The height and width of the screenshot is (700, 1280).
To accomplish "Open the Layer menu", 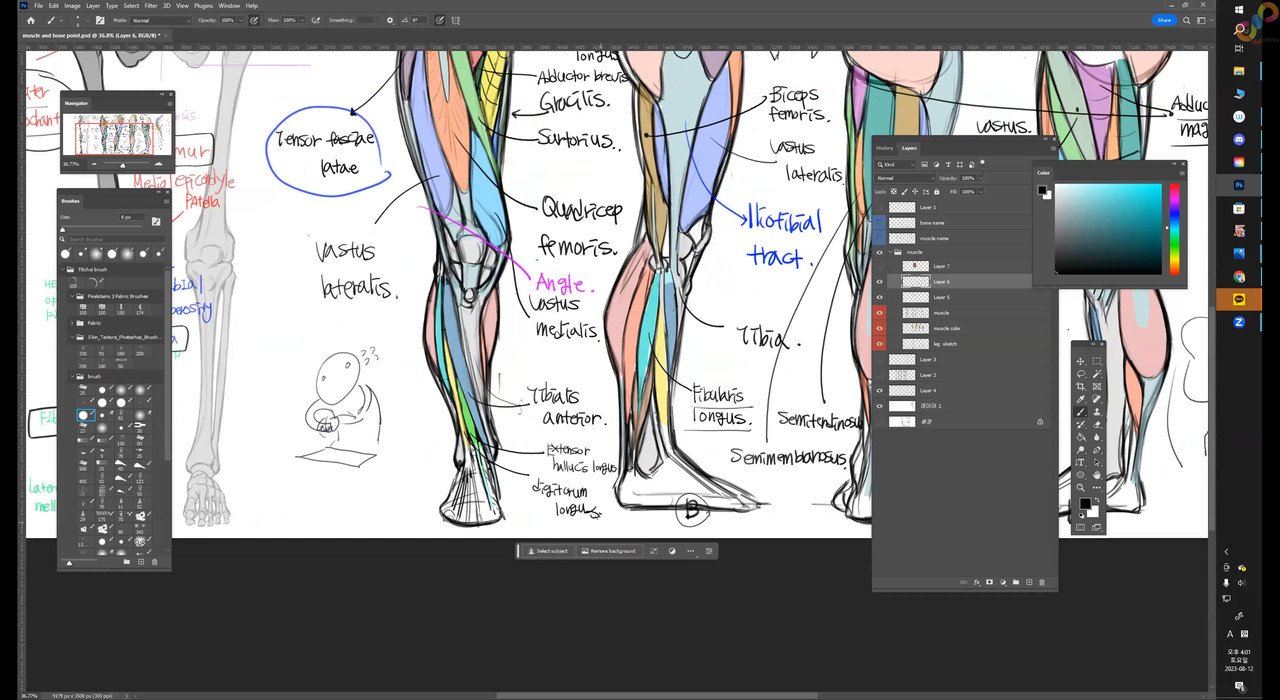I will tap(92, 5).
